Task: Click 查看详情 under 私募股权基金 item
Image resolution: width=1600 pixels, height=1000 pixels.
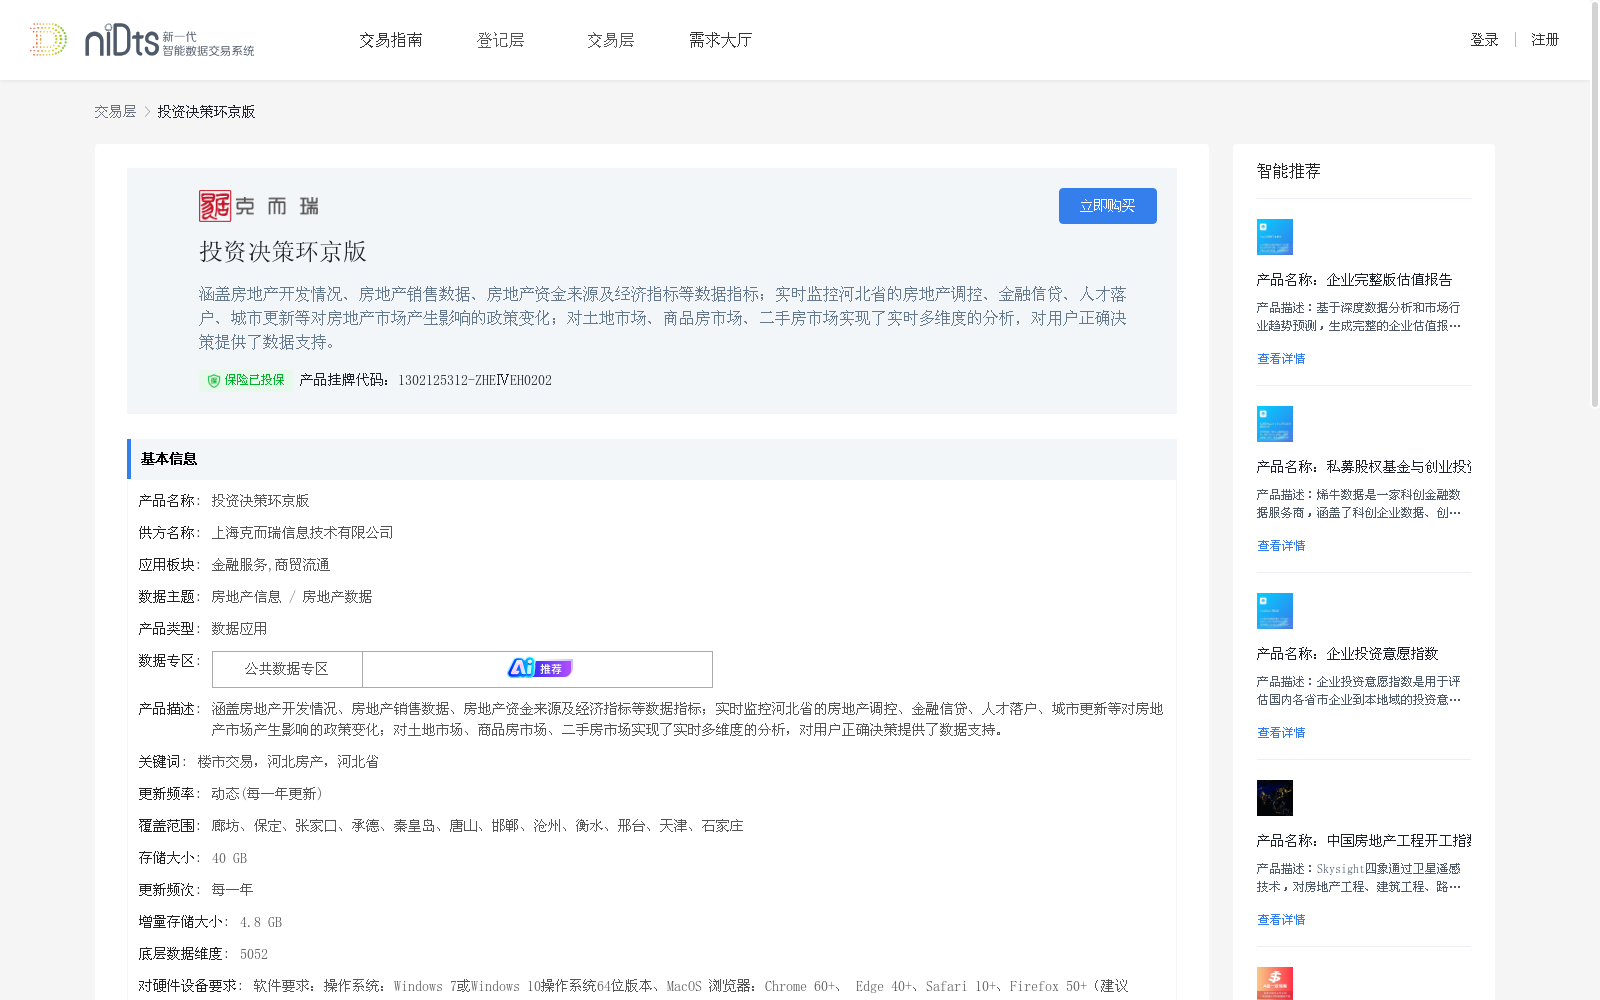Action: (x=1281, y=546)
